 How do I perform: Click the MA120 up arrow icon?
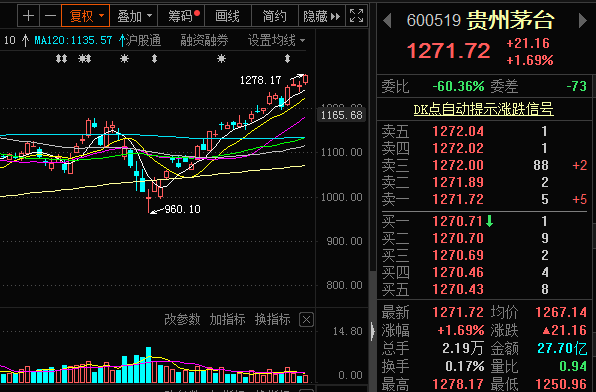pos(122,40)
